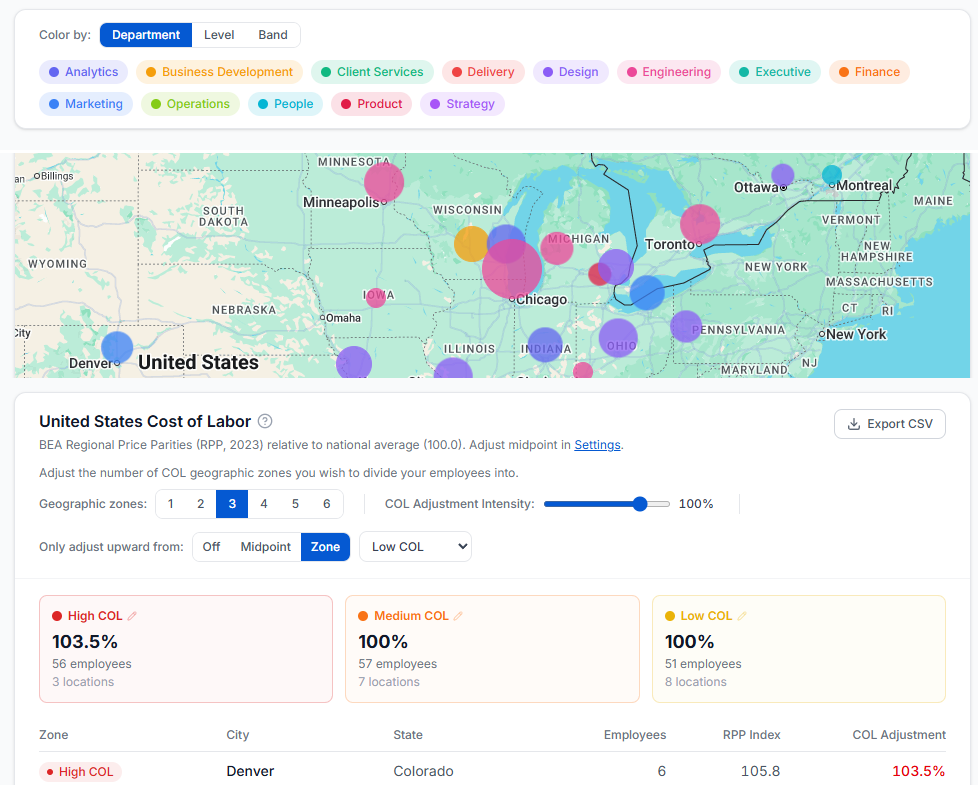The image size is (978, 785).
Task: Toggle the People department chip
Action: (286, 104)
